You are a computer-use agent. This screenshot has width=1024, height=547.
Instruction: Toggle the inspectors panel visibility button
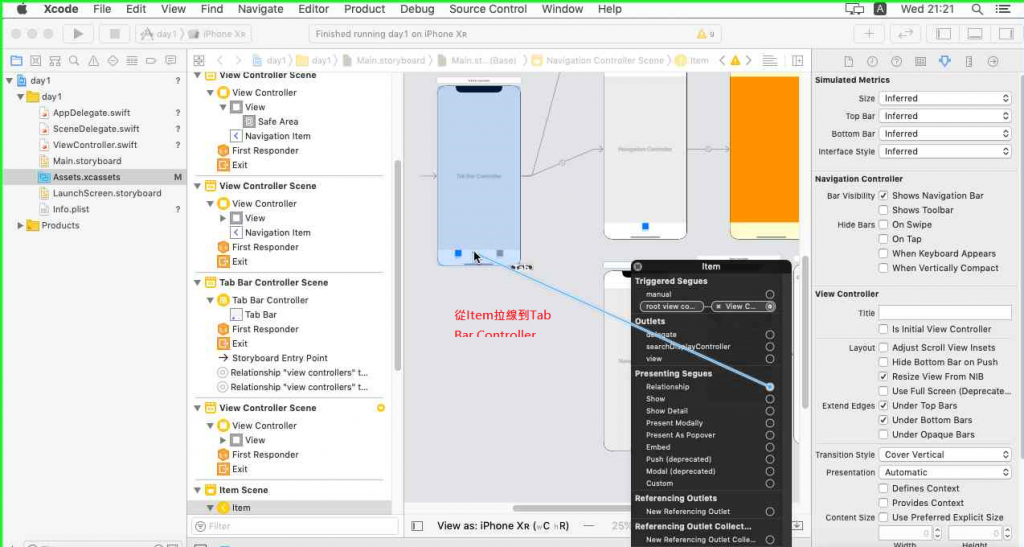[1006, 34]
